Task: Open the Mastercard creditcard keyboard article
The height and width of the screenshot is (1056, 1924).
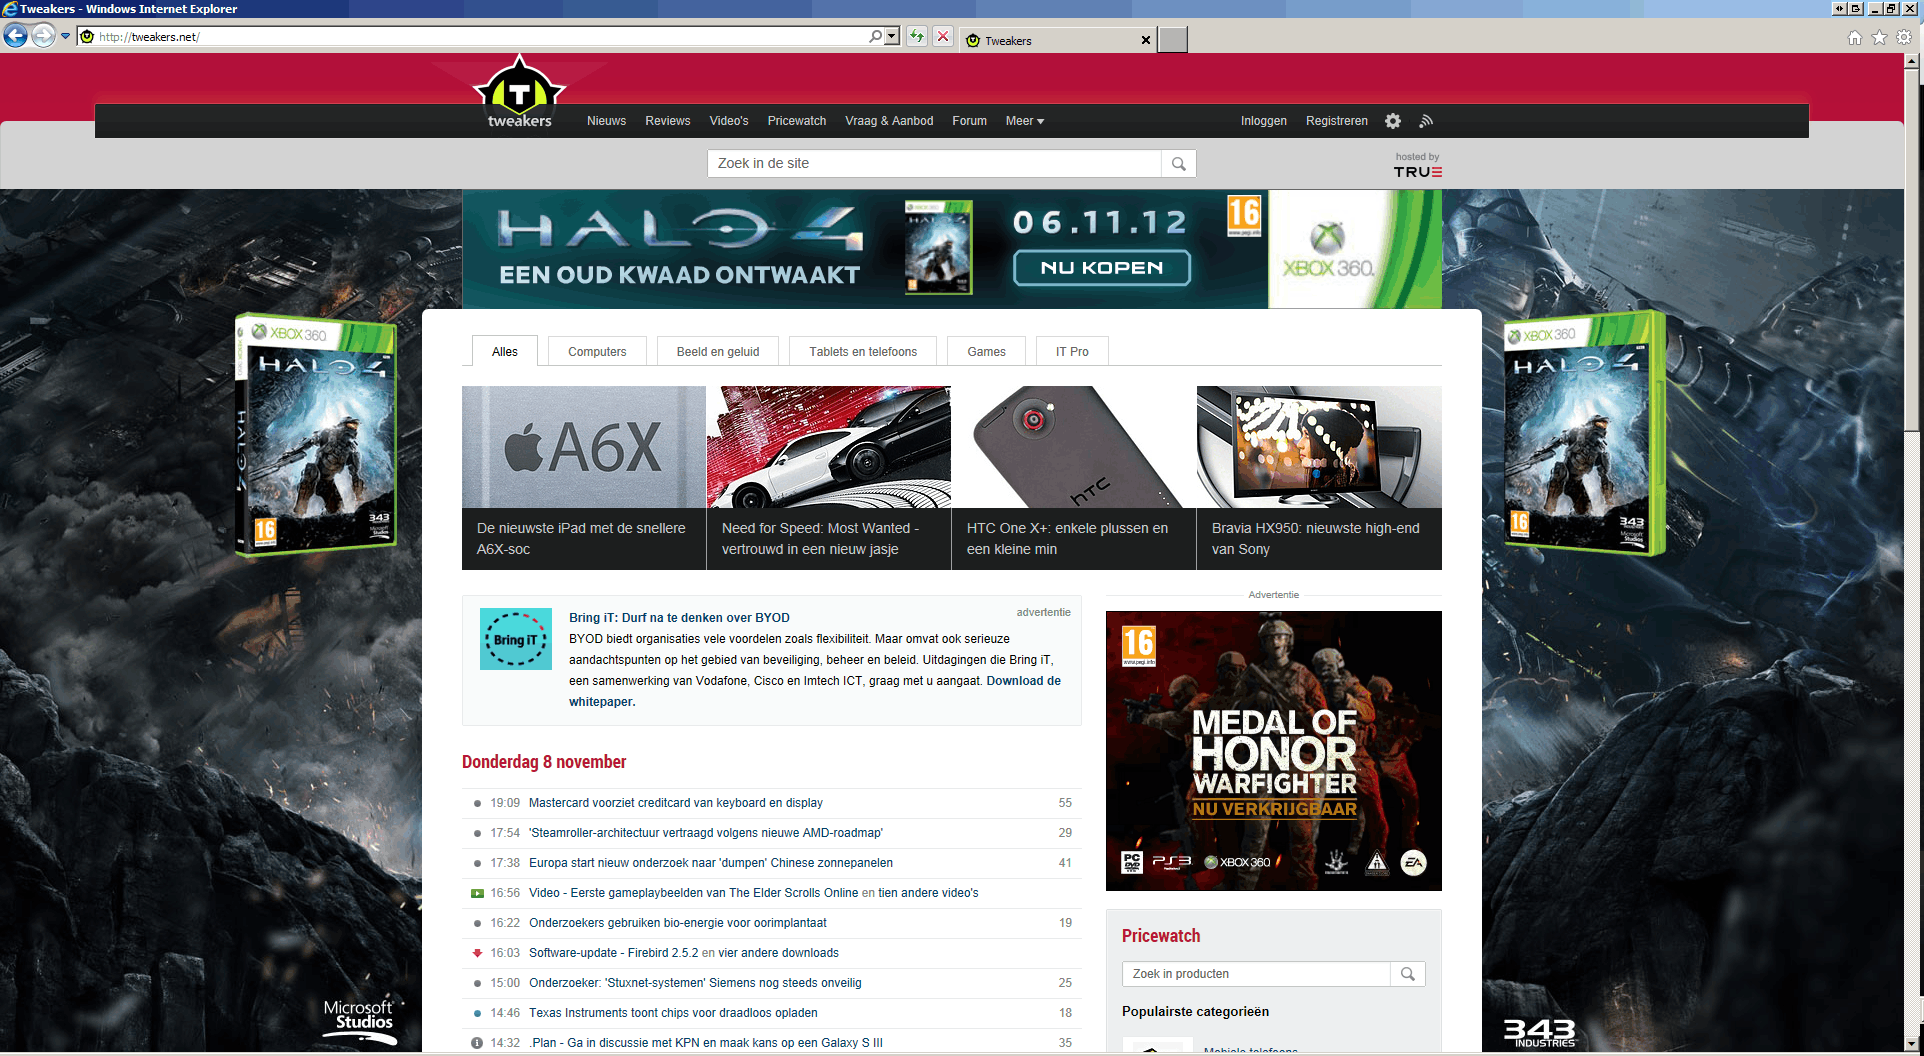Action: tap(676, 803)
